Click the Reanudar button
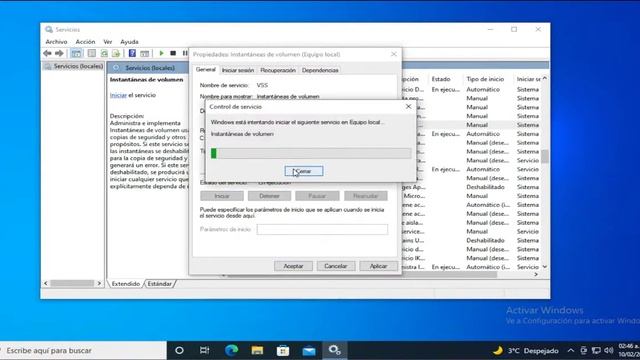The height and width of the screenshot is (360, 640). pos(365,196)
